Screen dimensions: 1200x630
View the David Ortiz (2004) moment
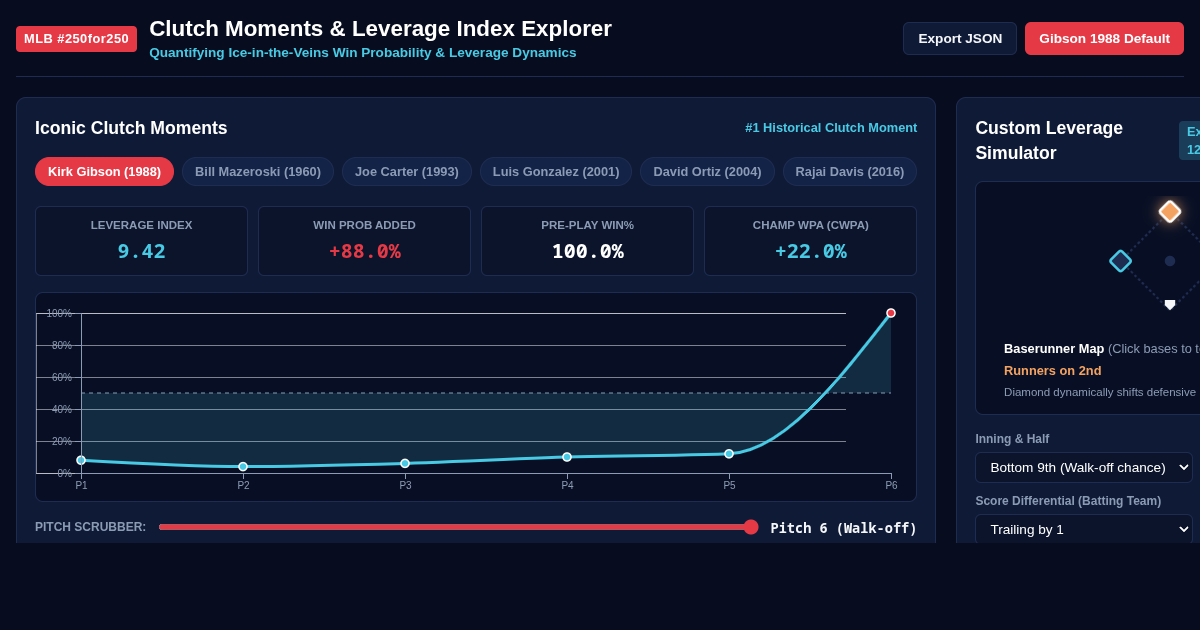[707, 171]
